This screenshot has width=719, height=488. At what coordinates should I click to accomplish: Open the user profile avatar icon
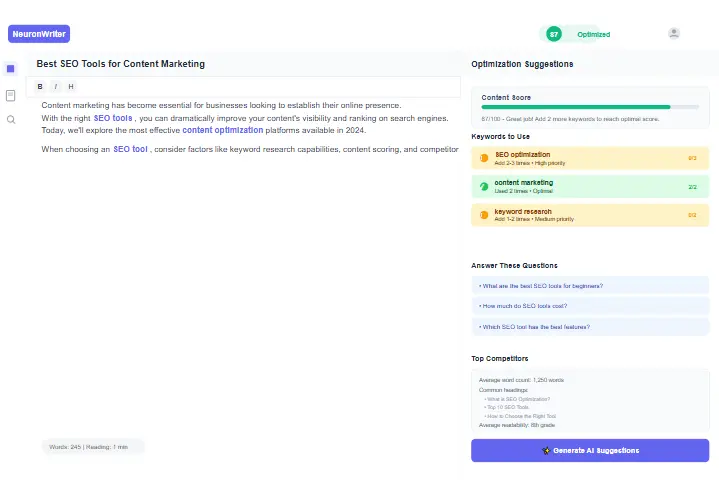(674, 33)
